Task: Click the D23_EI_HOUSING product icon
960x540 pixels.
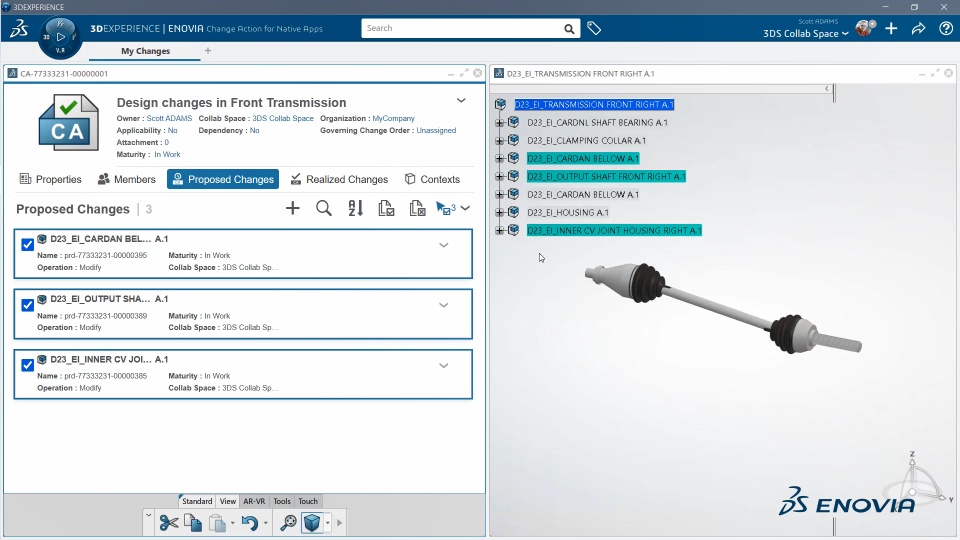Action: click(x=514, y=212)
